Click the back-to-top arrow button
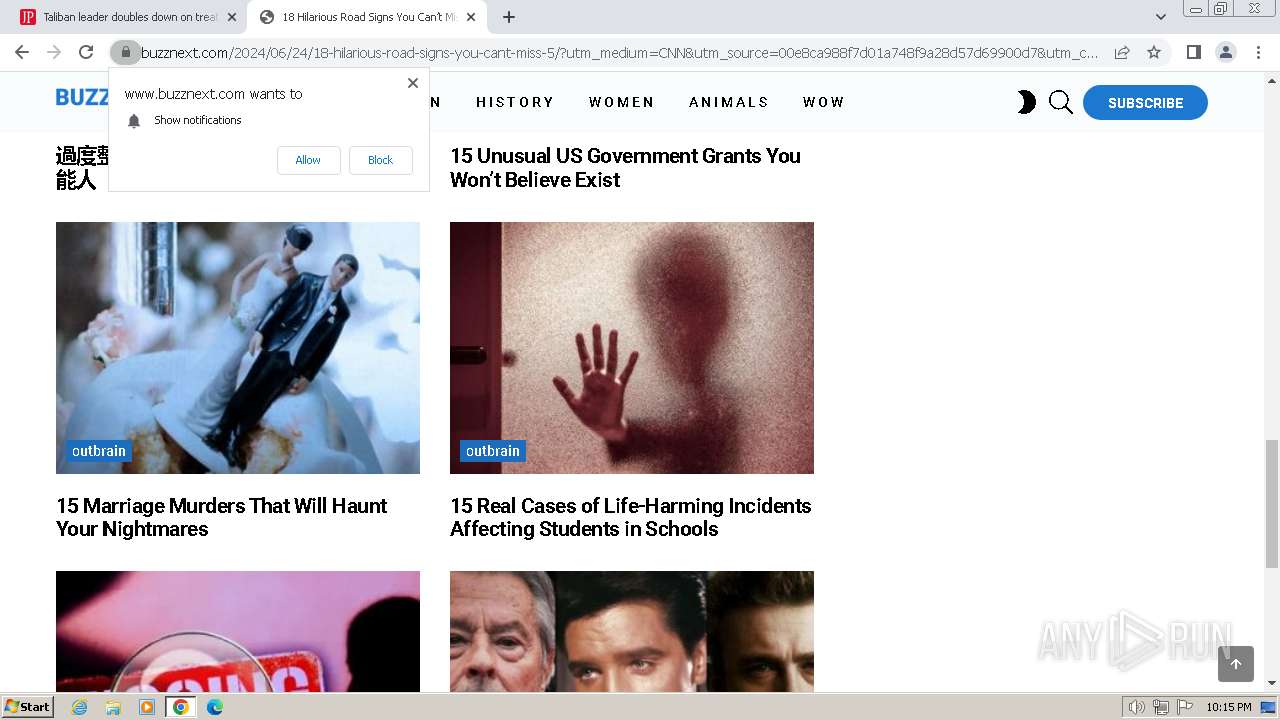 [1236, 664]
